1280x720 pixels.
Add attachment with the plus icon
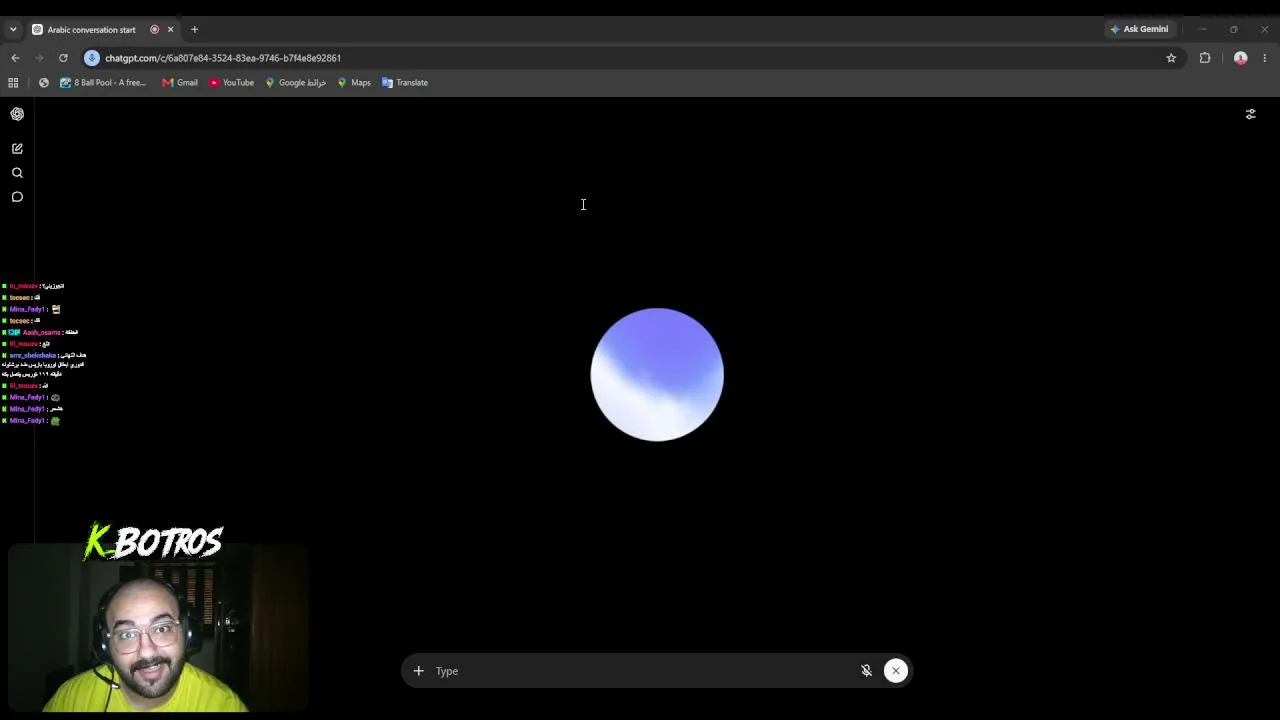click(x=418, y=671)
